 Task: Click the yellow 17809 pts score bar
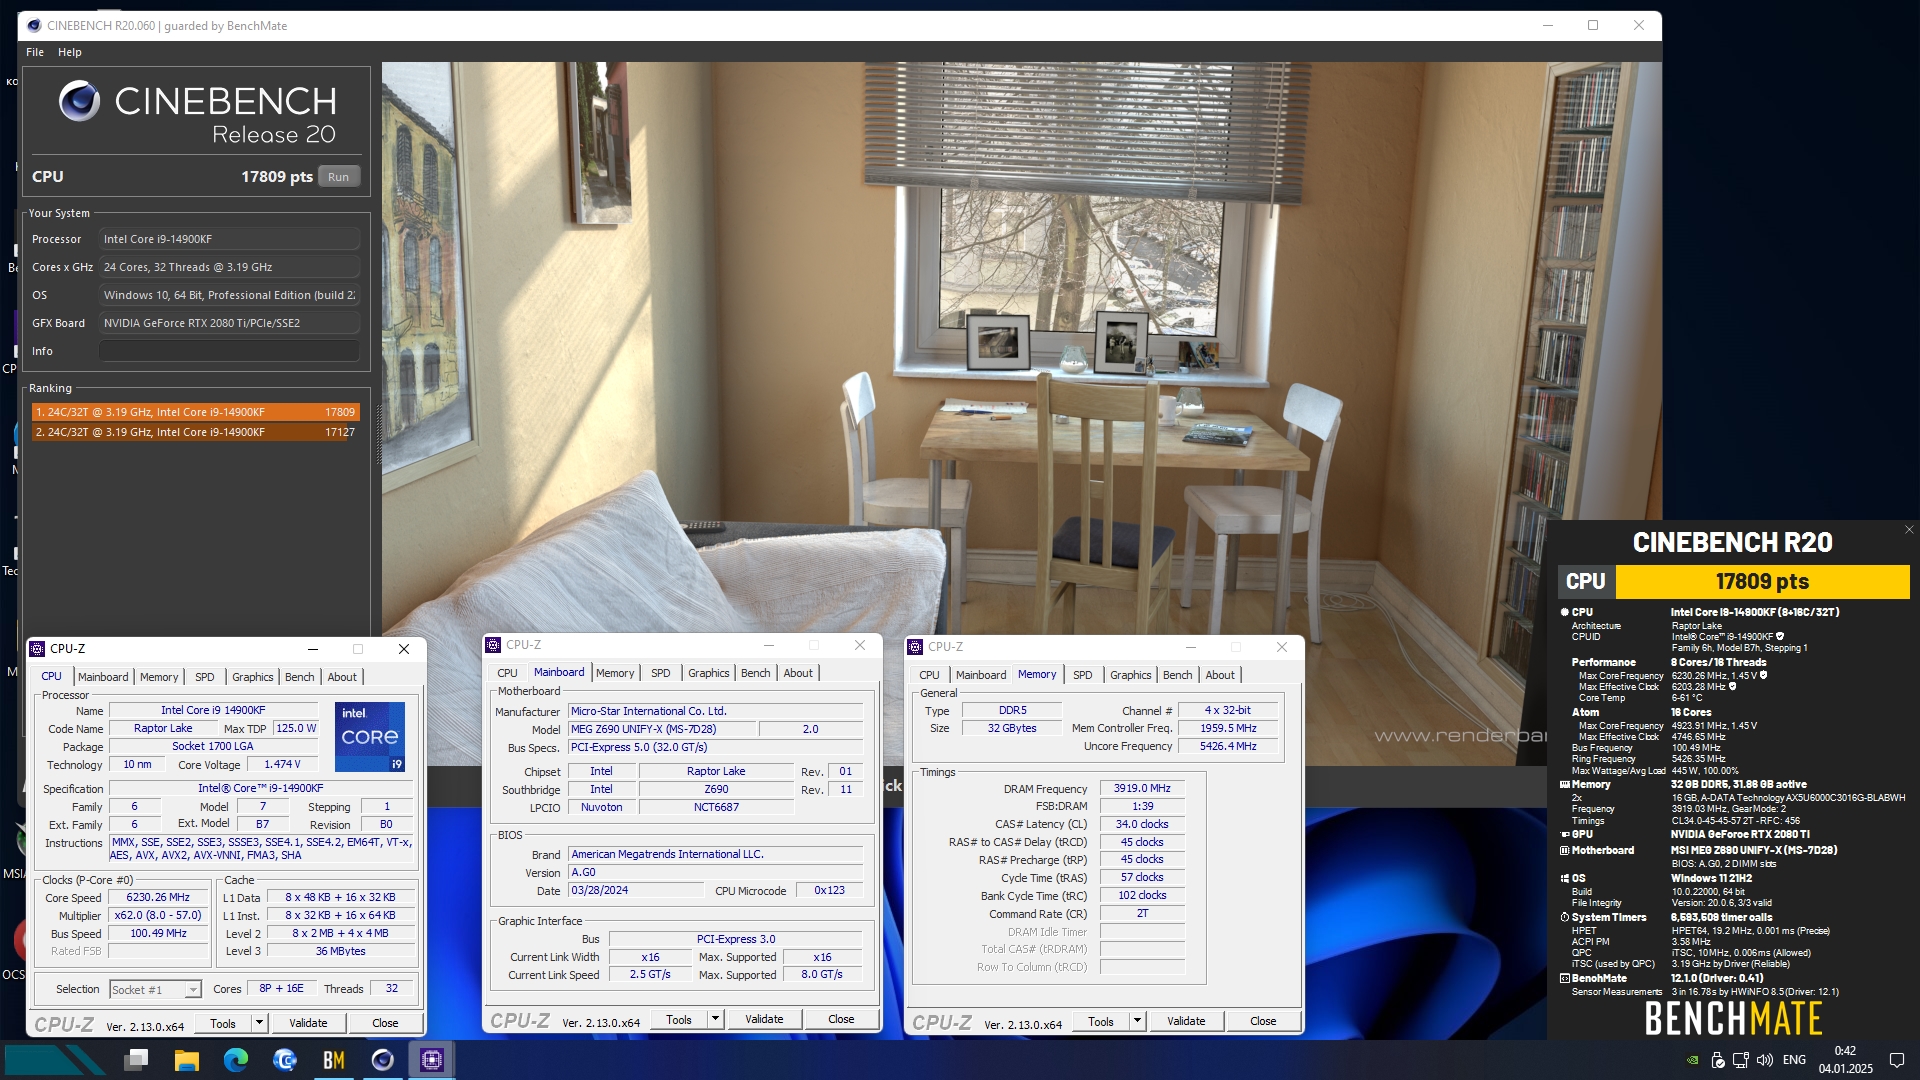point(1762,582)
